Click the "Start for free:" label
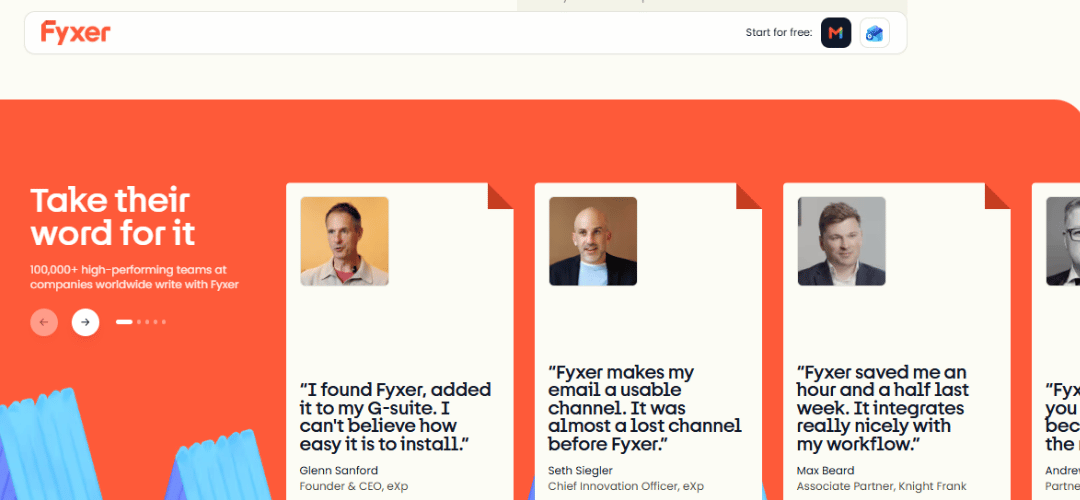Viewport: 1080px width, 500px height. pos(779,32)
